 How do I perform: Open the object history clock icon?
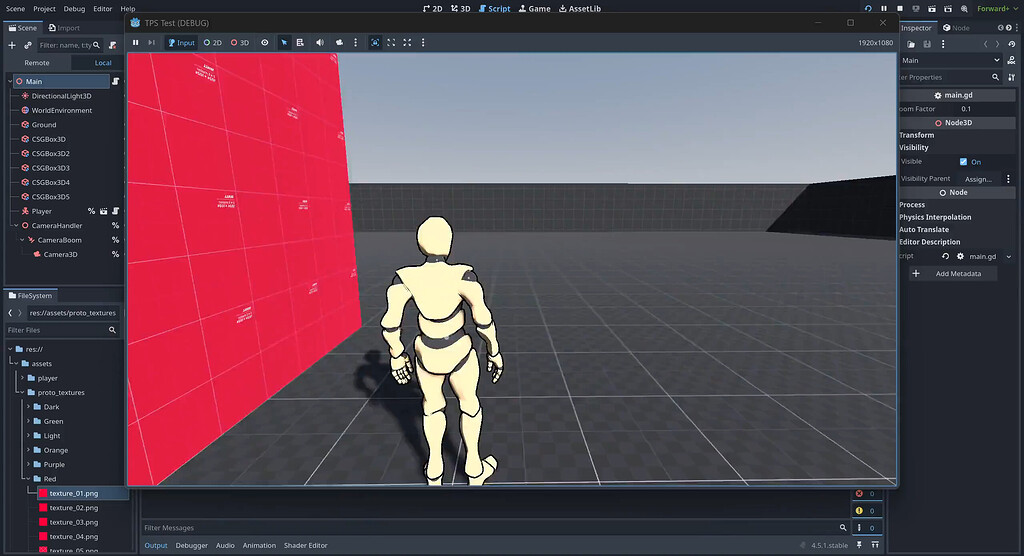[x=1012, y=44]
